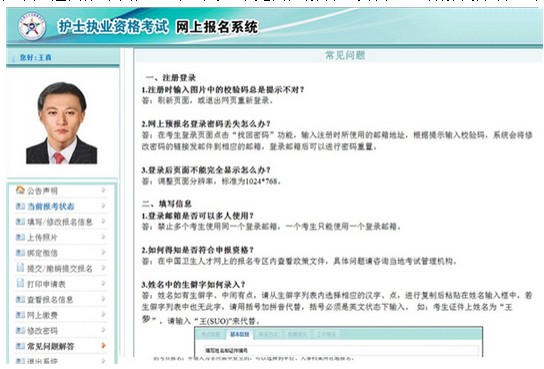The width and height of the screenshot is (544, 369).
Task: Click heading 一、注册登录
Action: click(171, 78)
